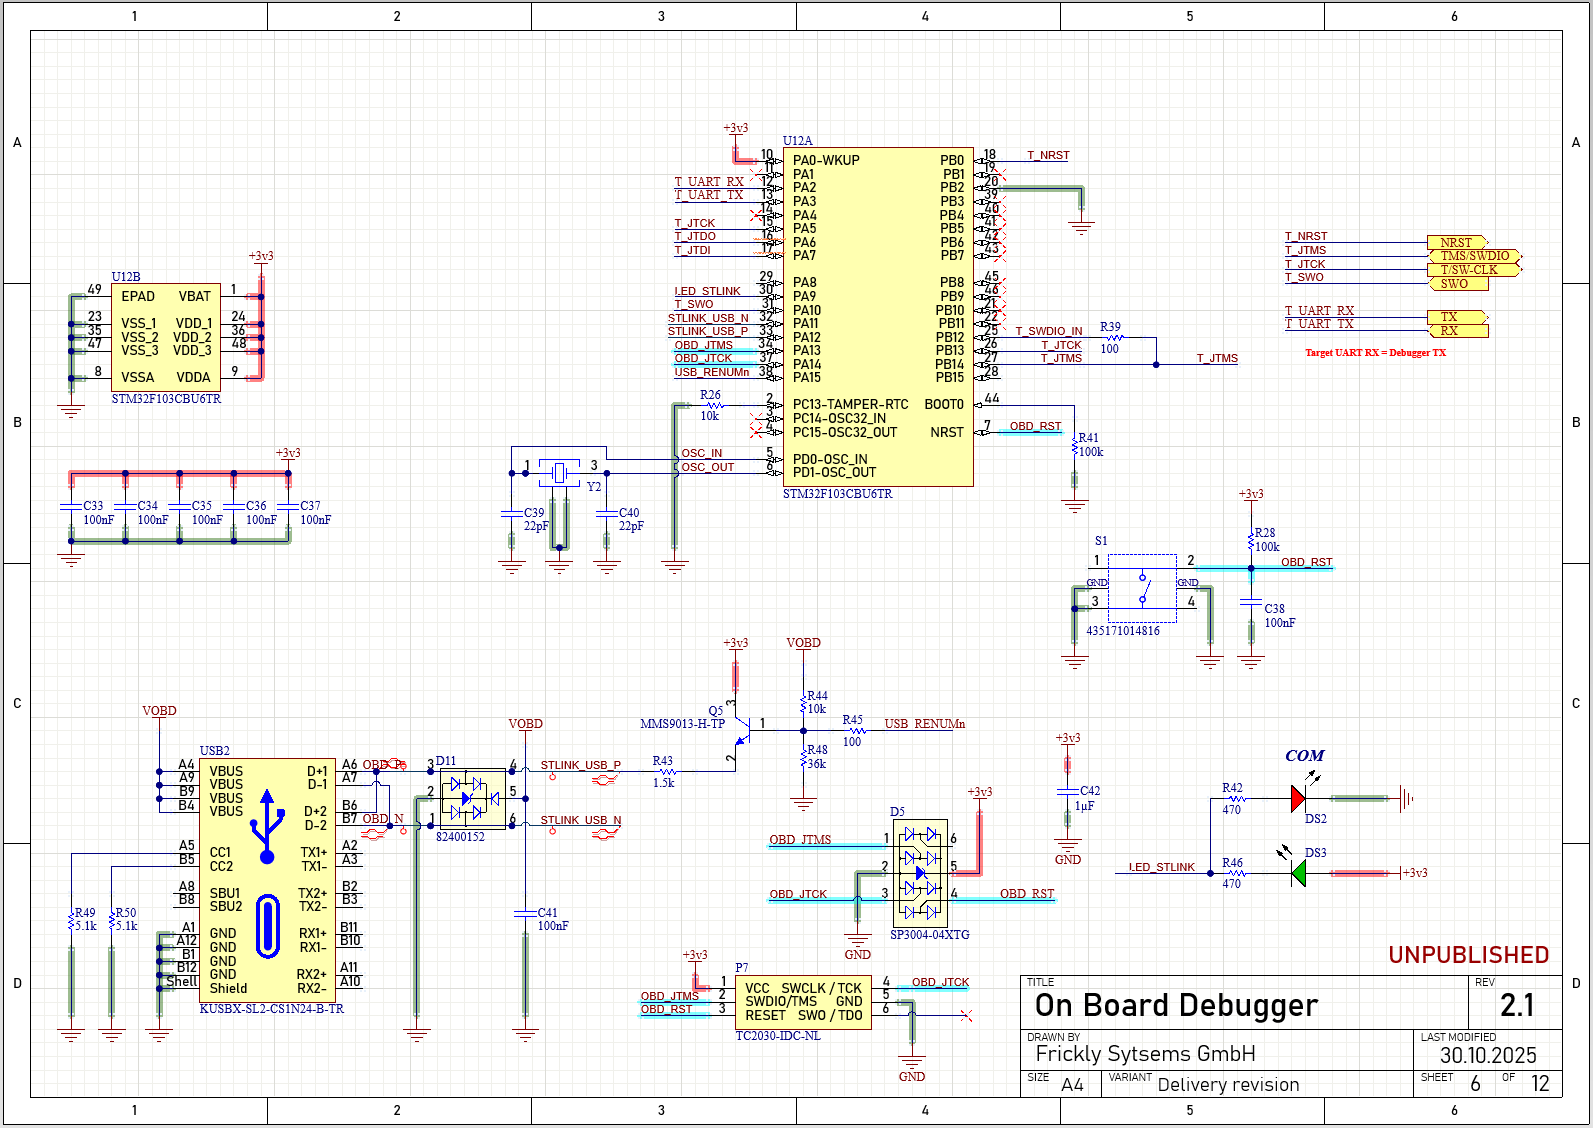Select the green LED symbol DS3
The height and width of the screenshot is (1128, 1593).
[x=1298, y=873]
